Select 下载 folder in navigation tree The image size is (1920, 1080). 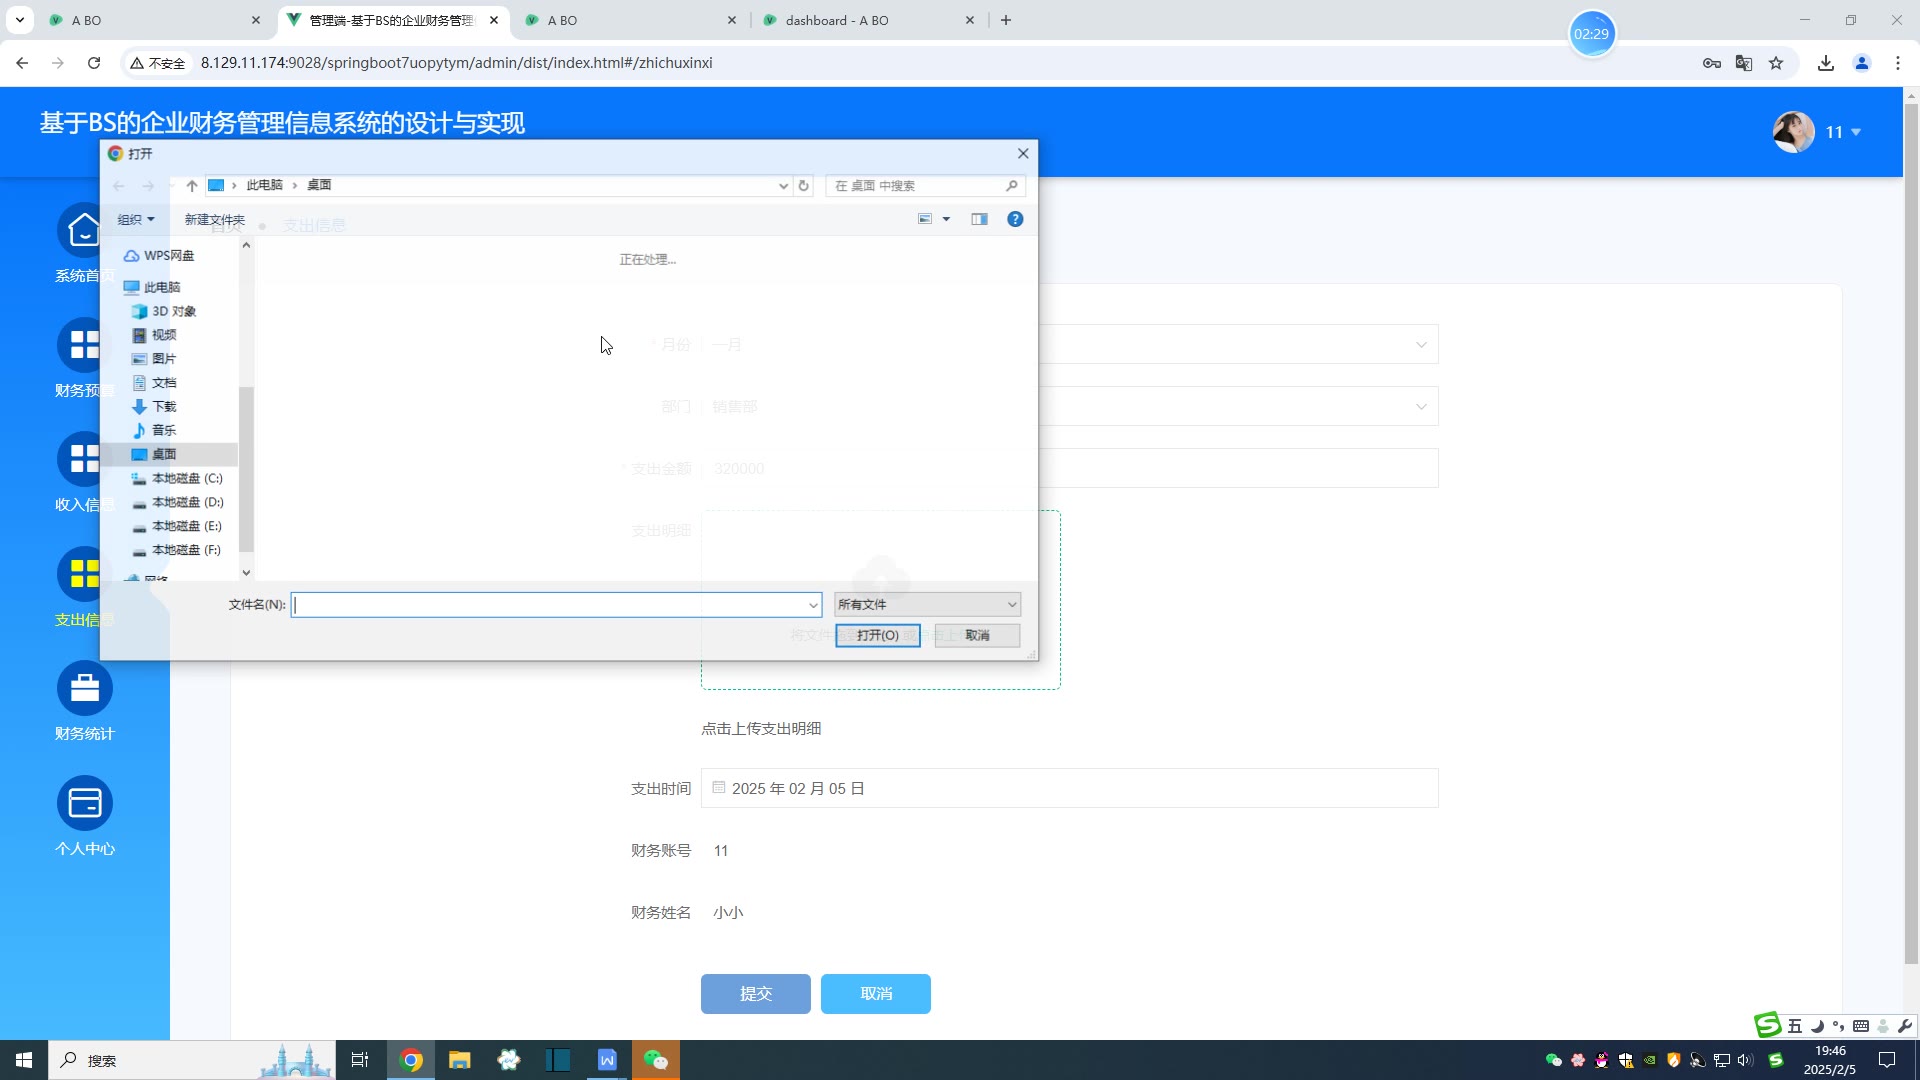click(x=164, y=407)
